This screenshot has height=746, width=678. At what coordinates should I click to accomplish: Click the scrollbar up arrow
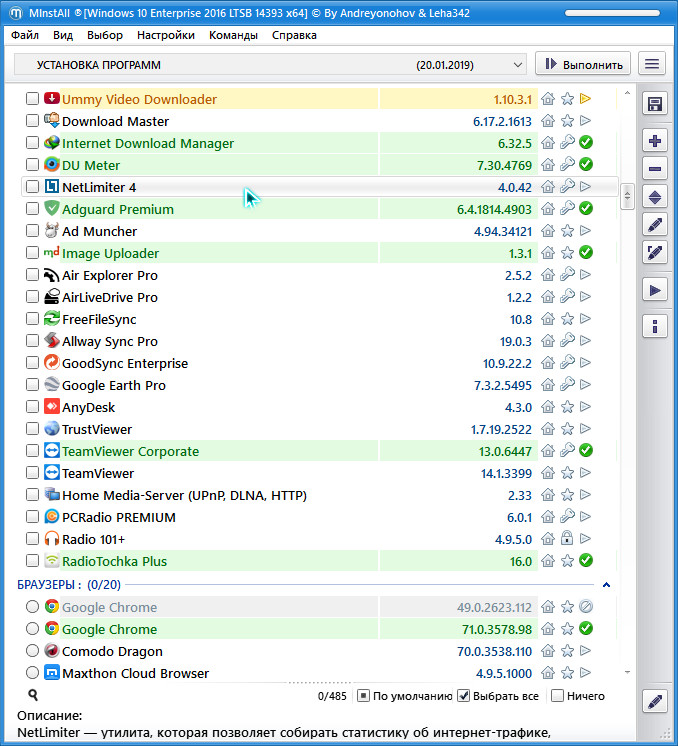click(628, 93)
